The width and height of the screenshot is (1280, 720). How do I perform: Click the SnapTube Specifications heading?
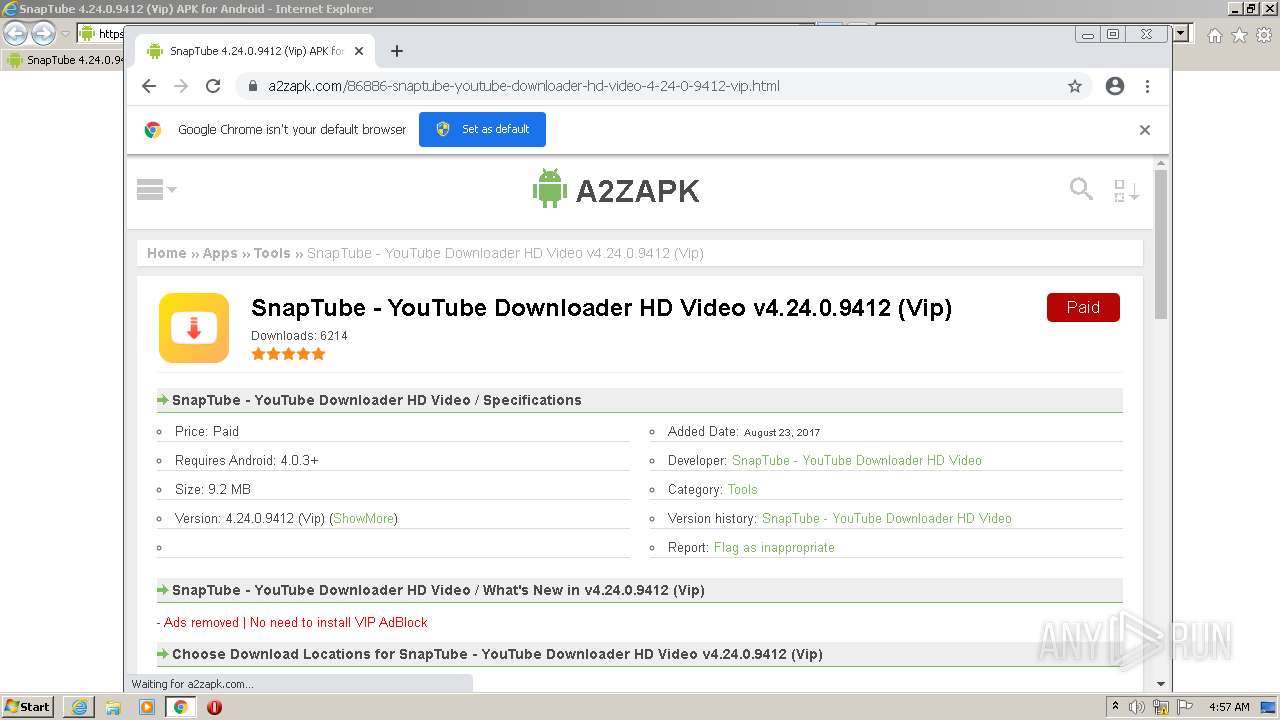coord(376,400)
